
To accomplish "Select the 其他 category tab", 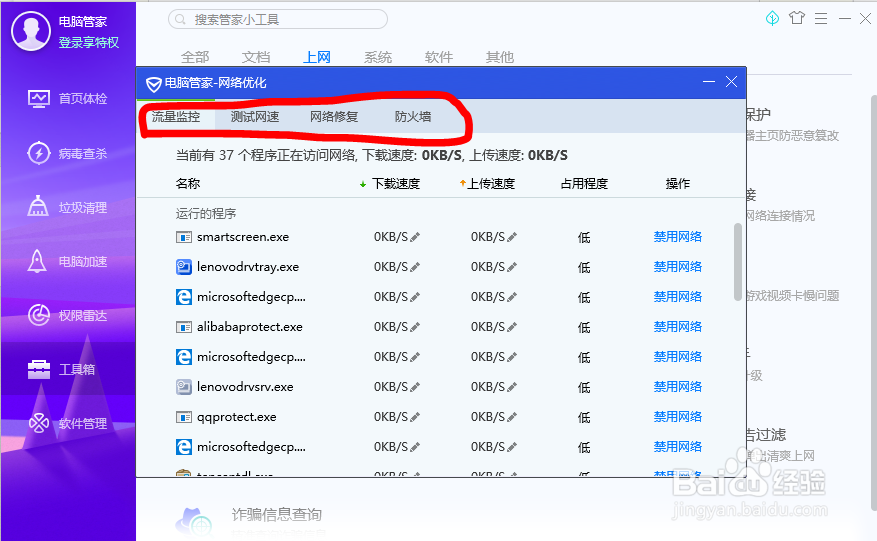I will click(499, 57).
